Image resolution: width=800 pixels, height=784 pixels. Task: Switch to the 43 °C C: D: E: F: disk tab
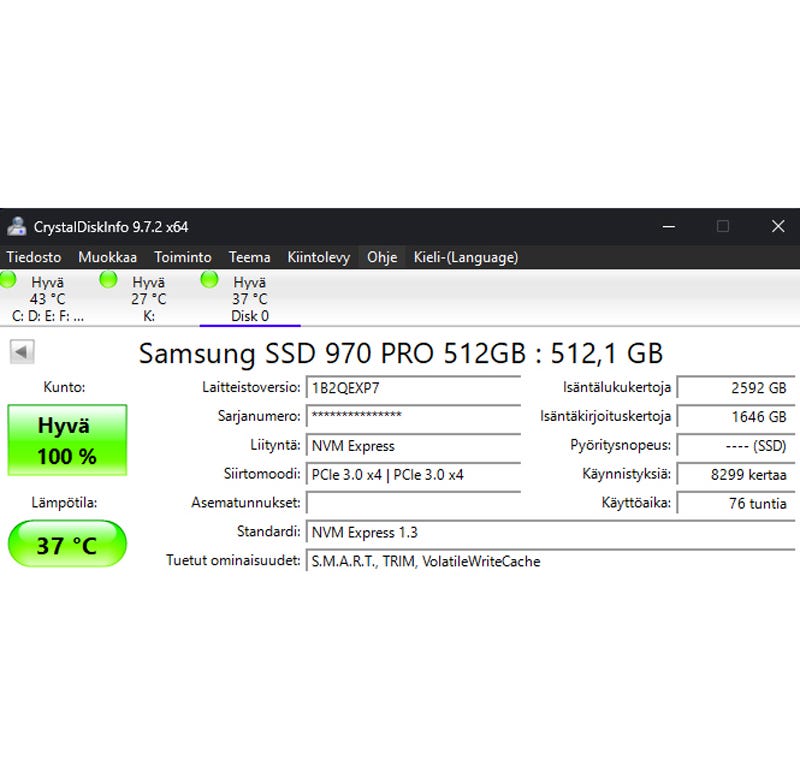(48, 298)
